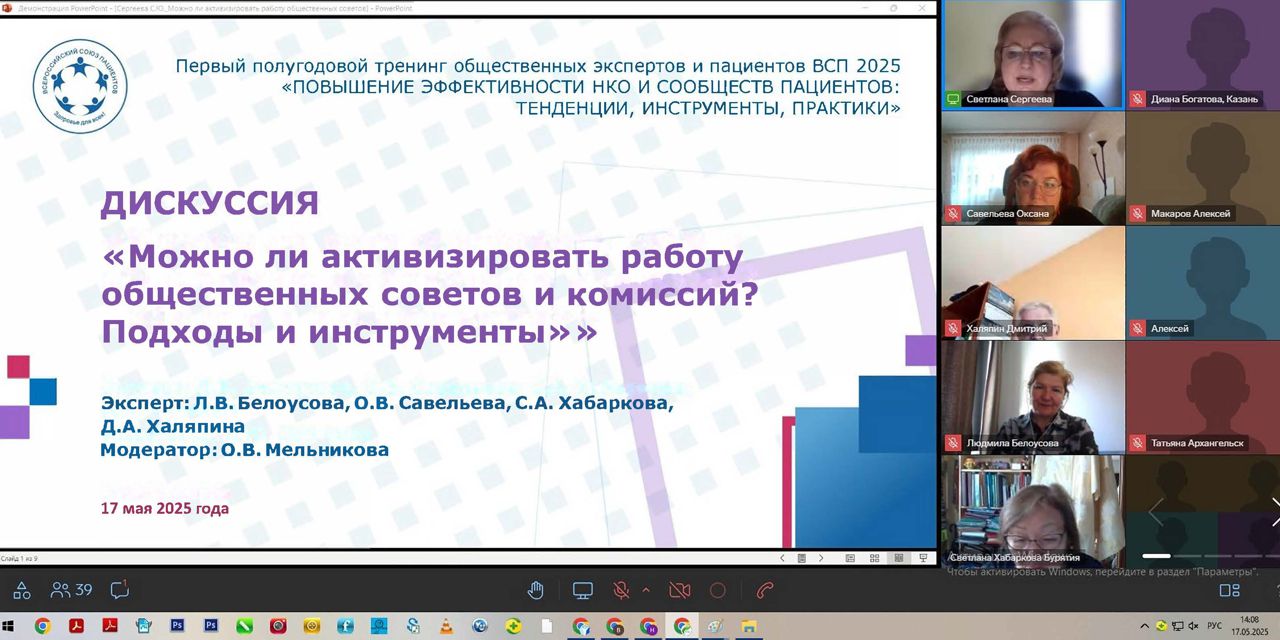The height and width of the screenshot is (640, 1280).
Task: Start recording with the circle button
Action: [717, 590]
